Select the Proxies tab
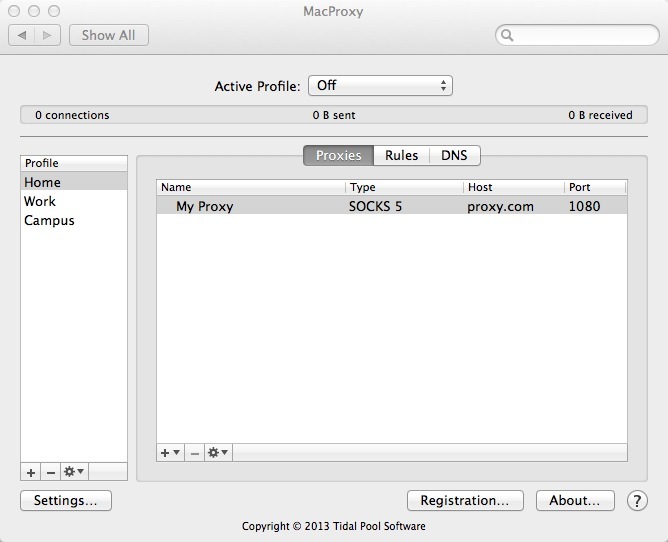Screen dimensions: 668x542 pyautogui.click(x=339, y=156)
